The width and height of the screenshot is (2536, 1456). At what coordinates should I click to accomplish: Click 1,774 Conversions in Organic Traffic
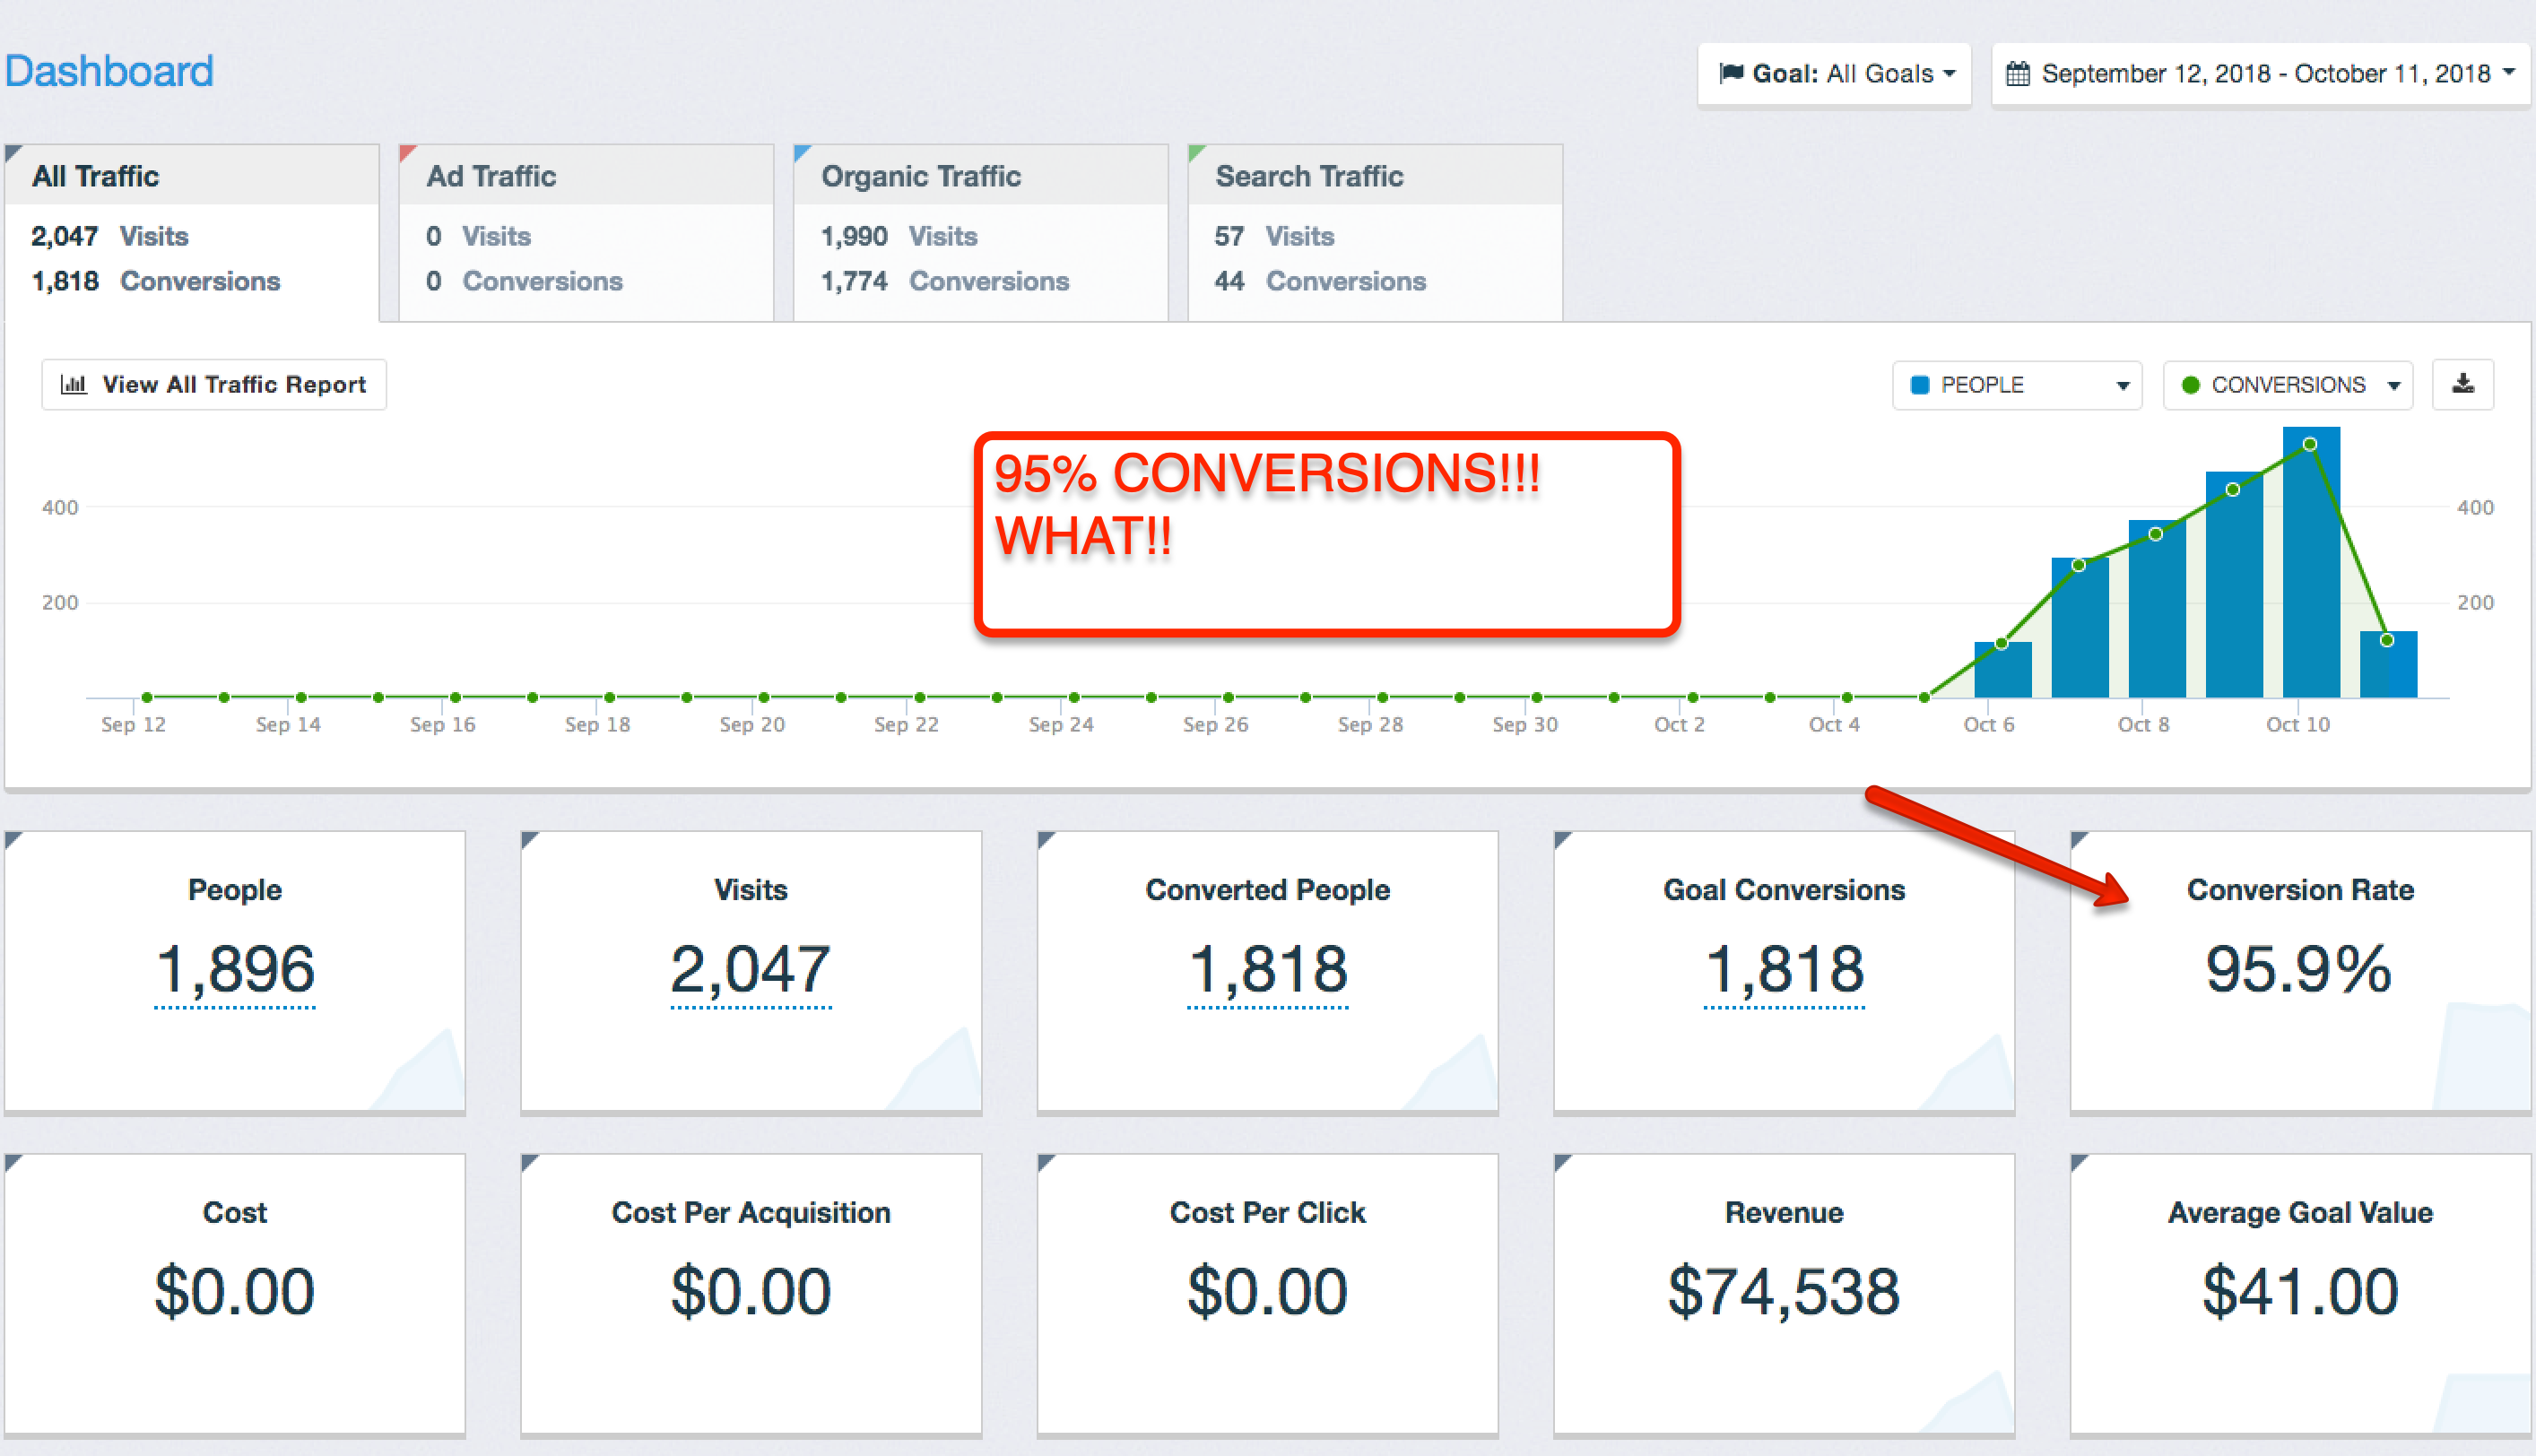click(945, 281)
